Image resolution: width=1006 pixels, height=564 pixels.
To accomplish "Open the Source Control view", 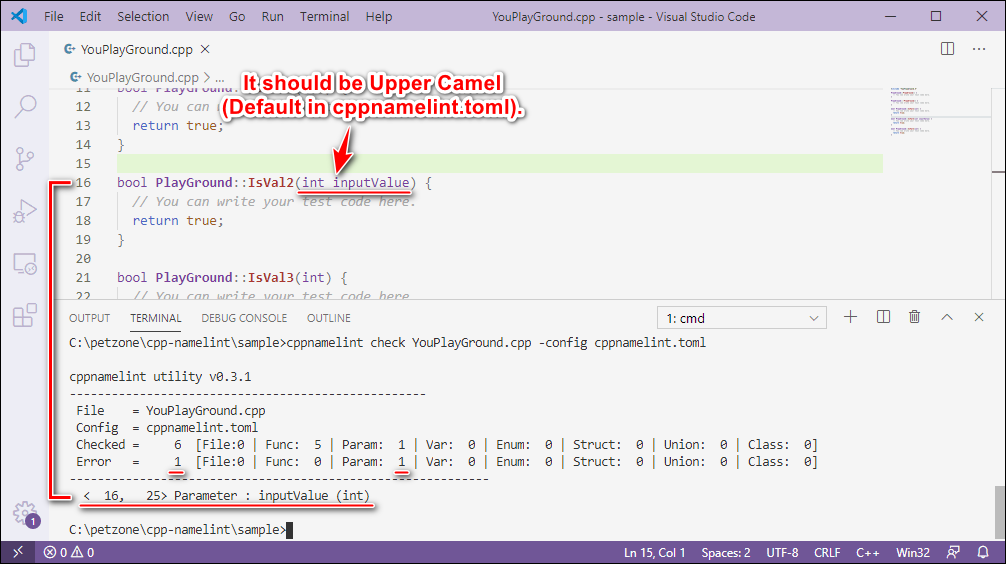I will coord(24,158).
